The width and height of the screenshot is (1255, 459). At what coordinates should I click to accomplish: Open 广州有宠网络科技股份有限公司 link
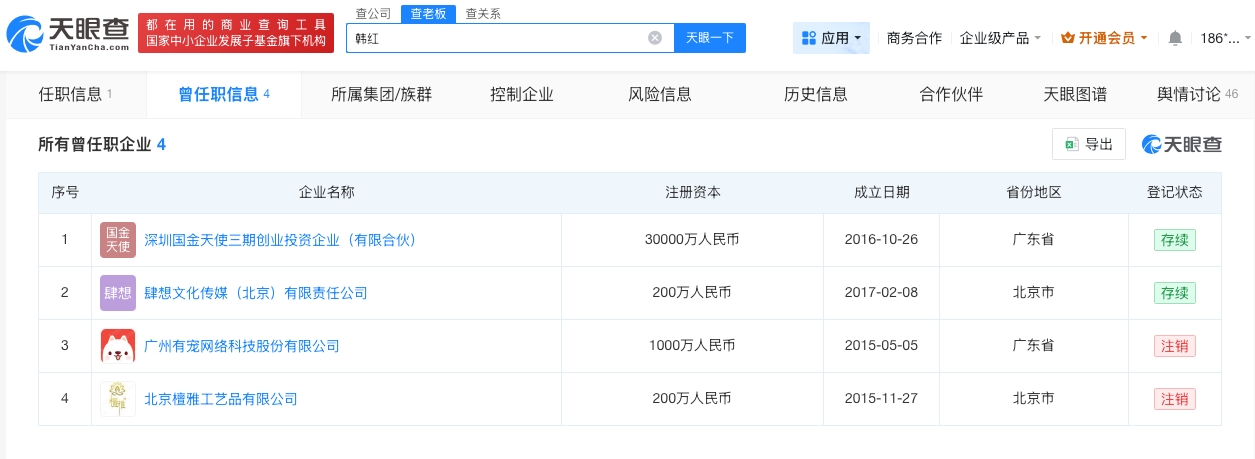(242, 346)
